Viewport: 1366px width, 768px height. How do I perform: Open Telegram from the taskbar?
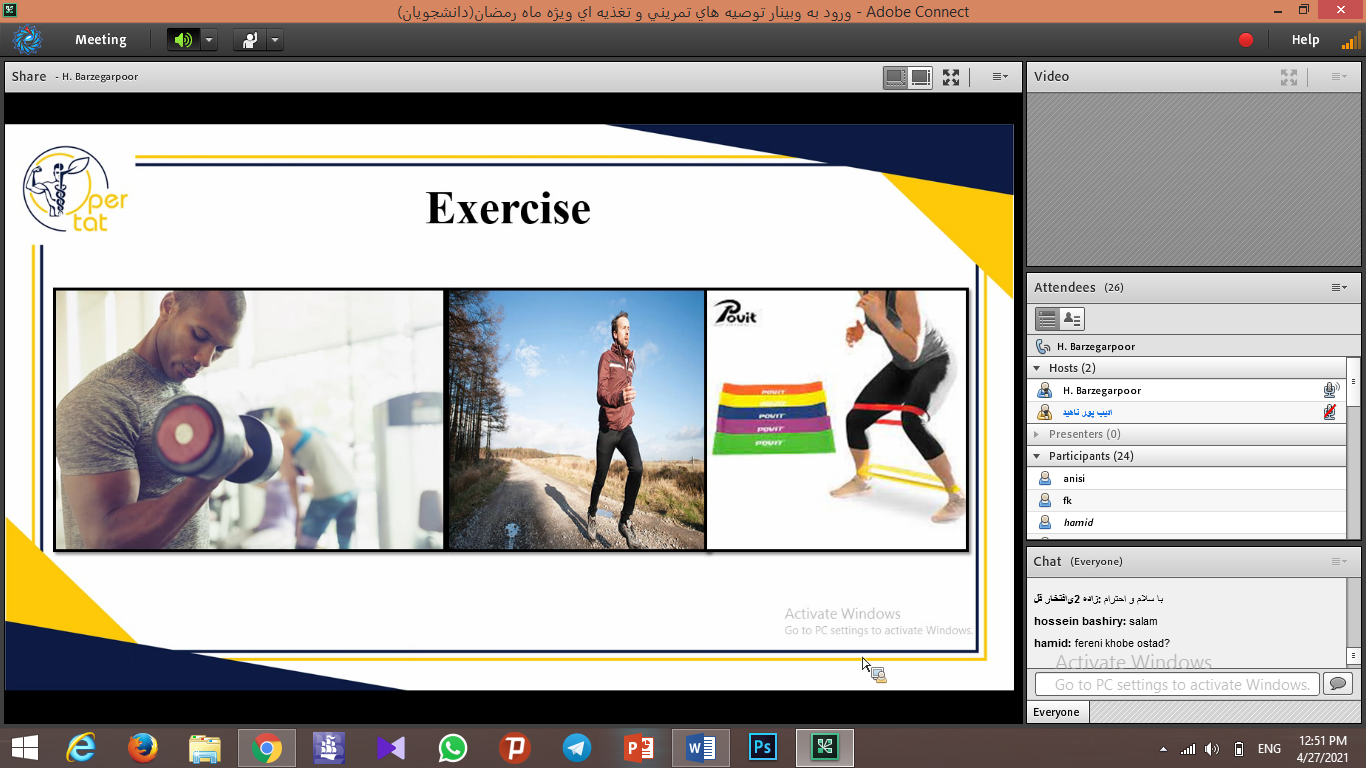(576, 747)
